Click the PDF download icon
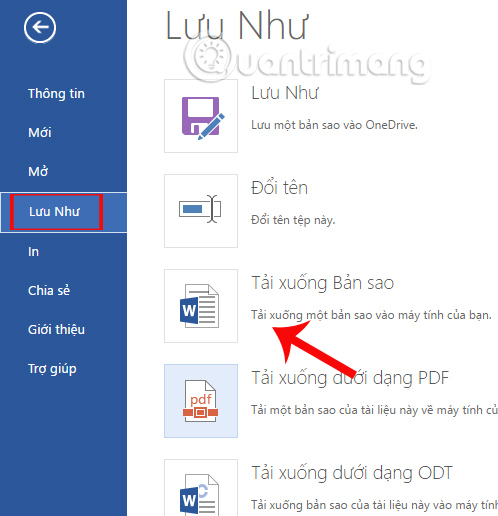 [201, 401]
